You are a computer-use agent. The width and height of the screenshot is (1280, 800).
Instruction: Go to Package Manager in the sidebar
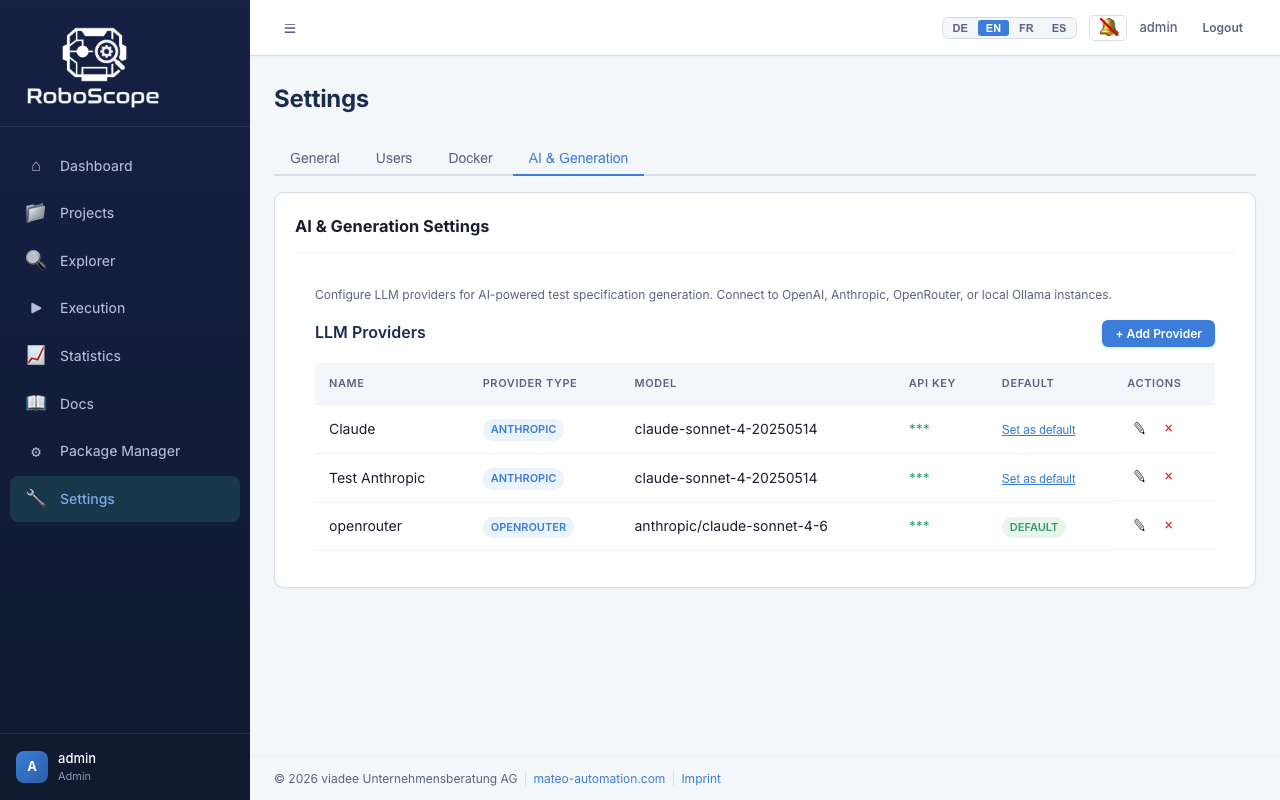point(120,451)
